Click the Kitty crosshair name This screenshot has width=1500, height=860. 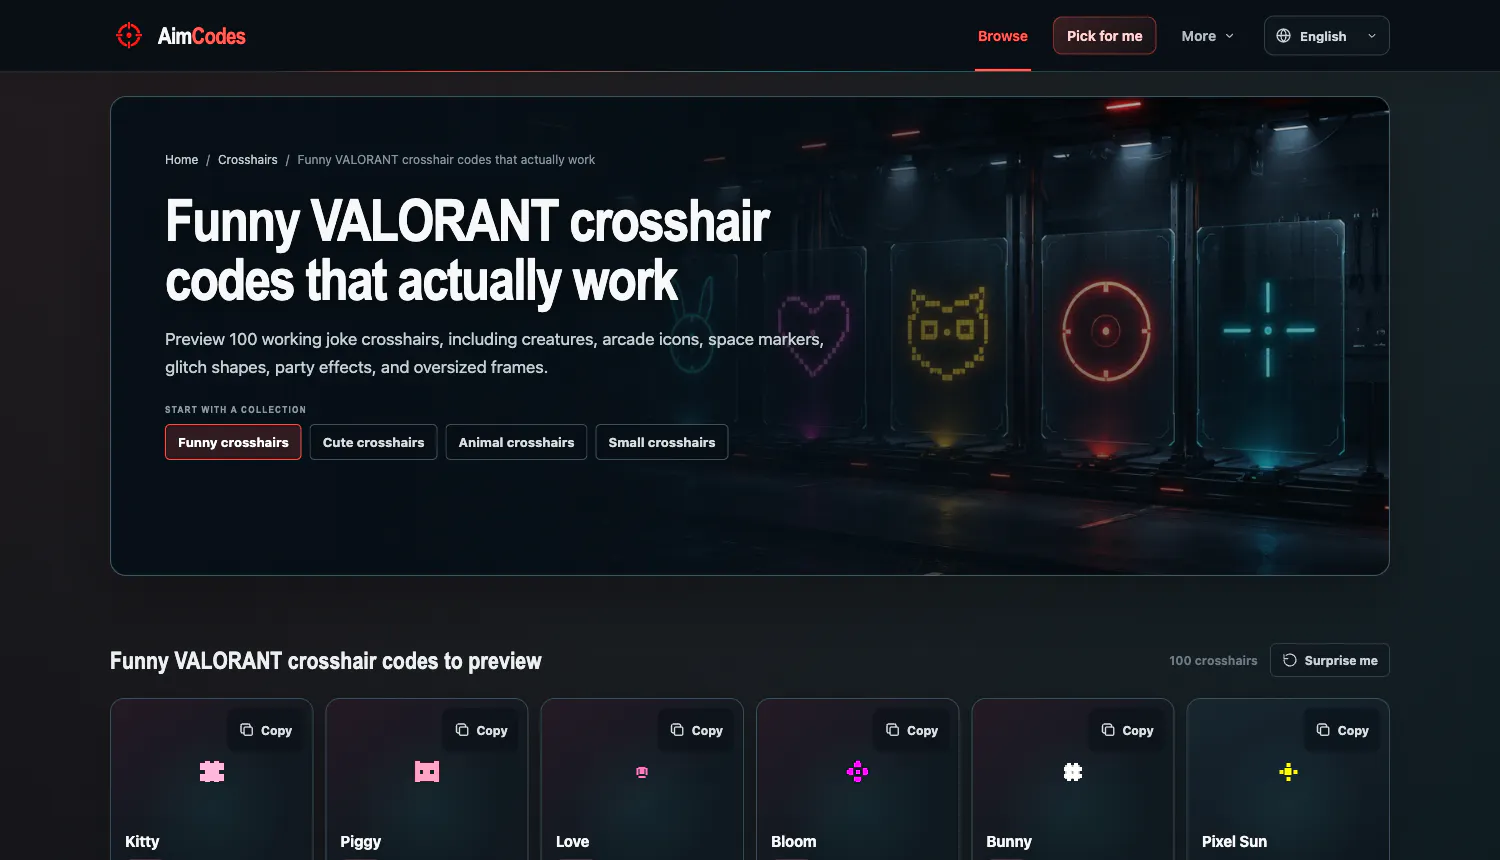click(142, 842)
